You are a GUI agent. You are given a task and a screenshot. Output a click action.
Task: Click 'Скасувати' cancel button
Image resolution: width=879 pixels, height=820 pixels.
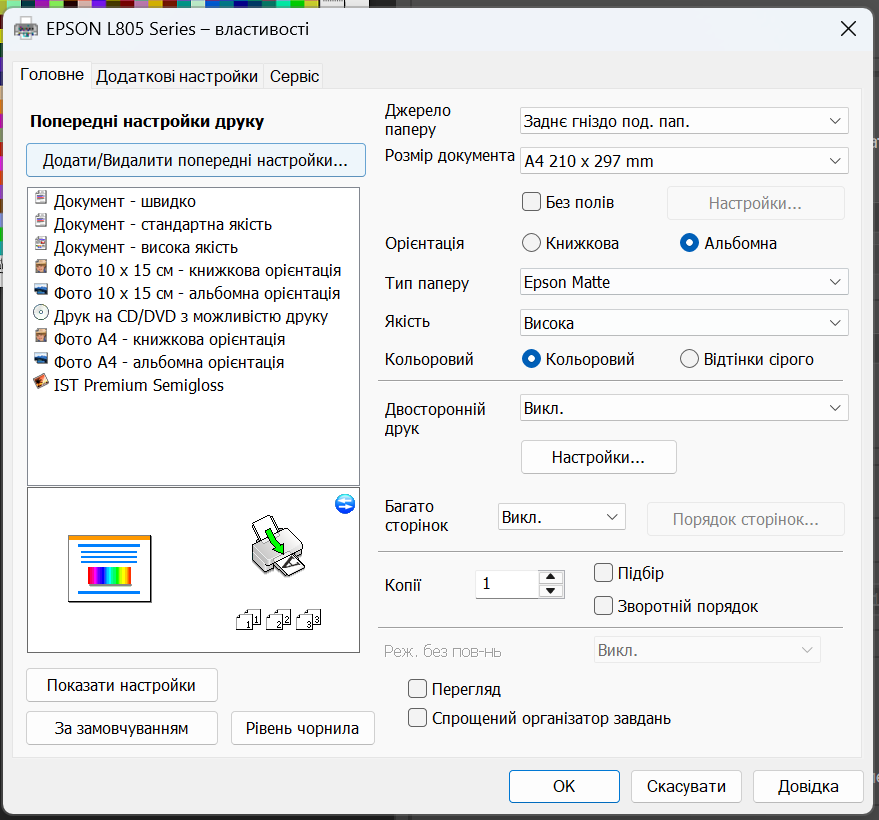[686, 786]
